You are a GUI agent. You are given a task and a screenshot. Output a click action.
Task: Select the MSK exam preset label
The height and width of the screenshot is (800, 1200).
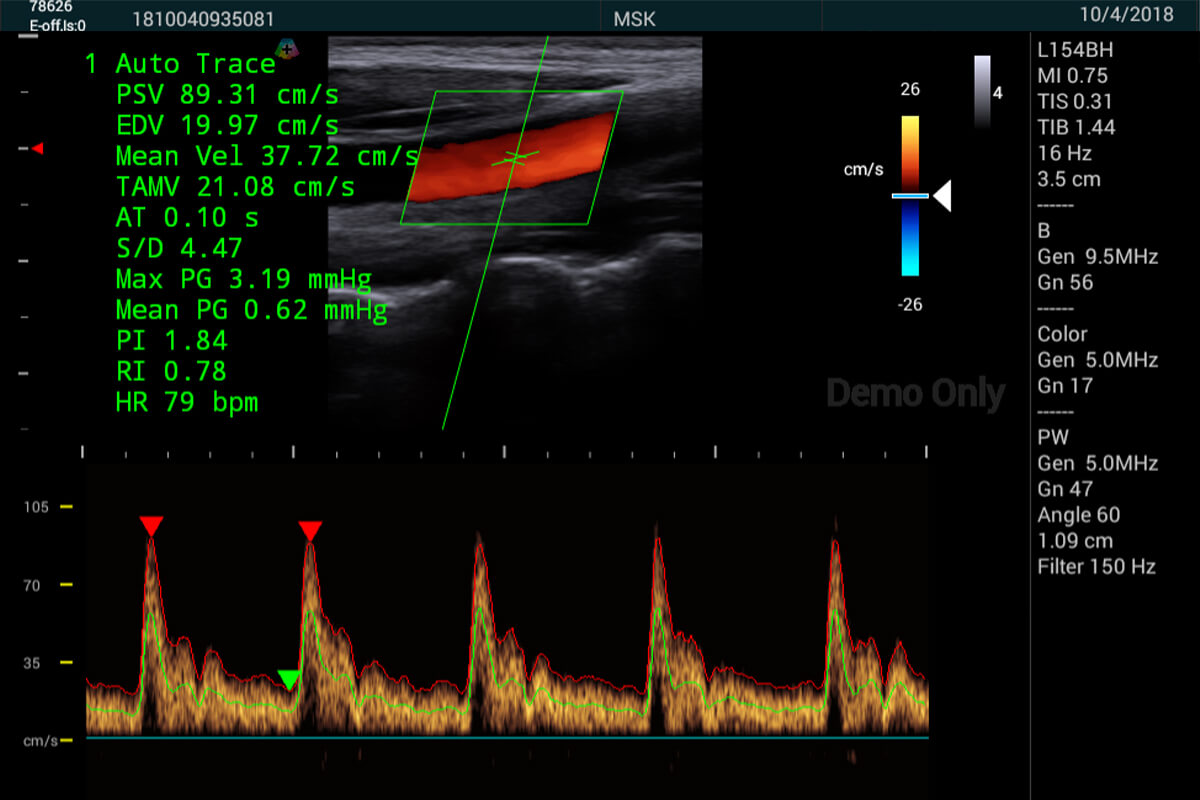(x=636, y=19)
